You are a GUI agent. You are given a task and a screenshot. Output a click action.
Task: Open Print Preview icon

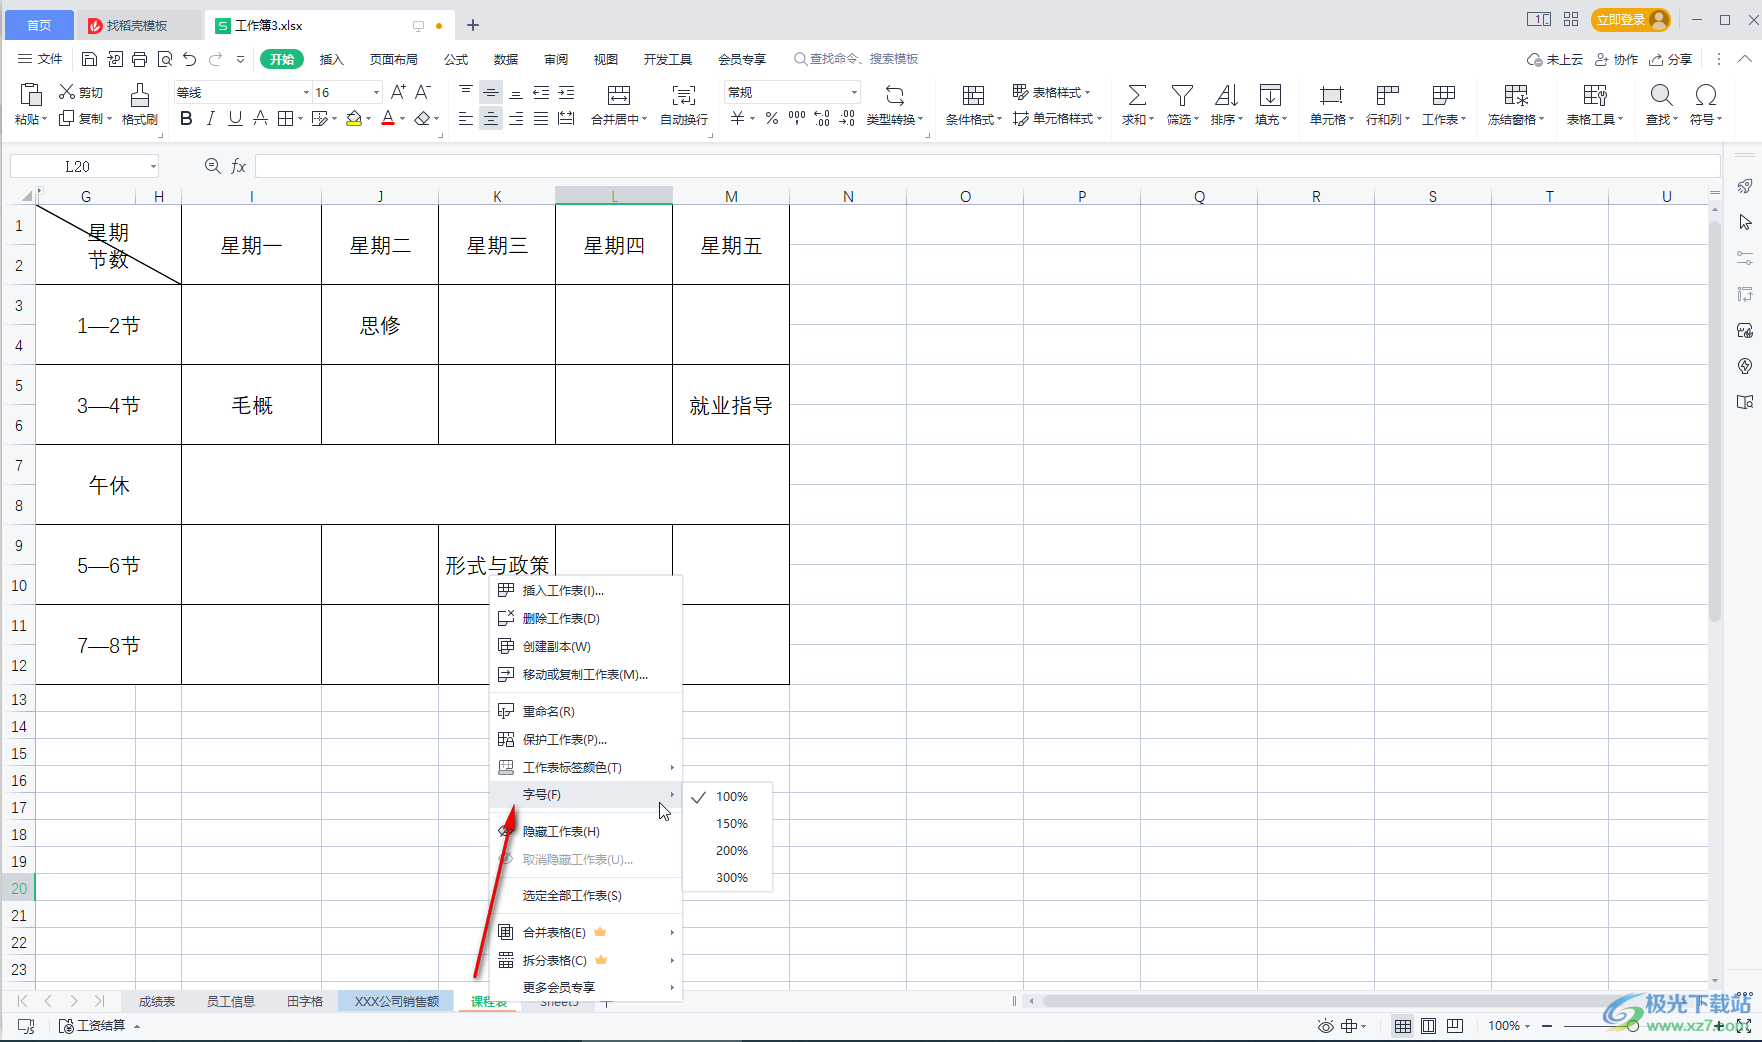[165, 59]
